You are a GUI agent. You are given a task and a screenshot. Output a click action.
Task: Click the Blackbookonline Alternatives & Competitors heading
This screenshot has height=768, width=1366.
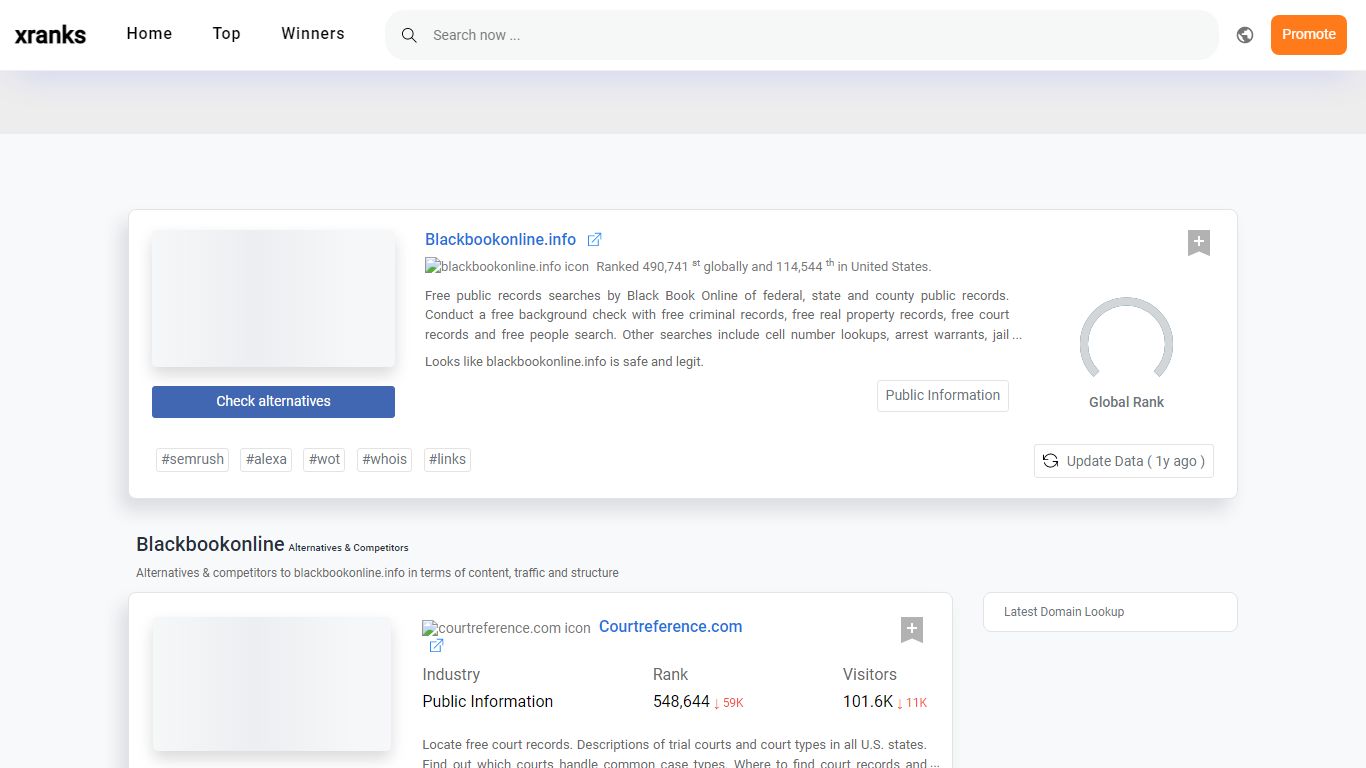272,545
